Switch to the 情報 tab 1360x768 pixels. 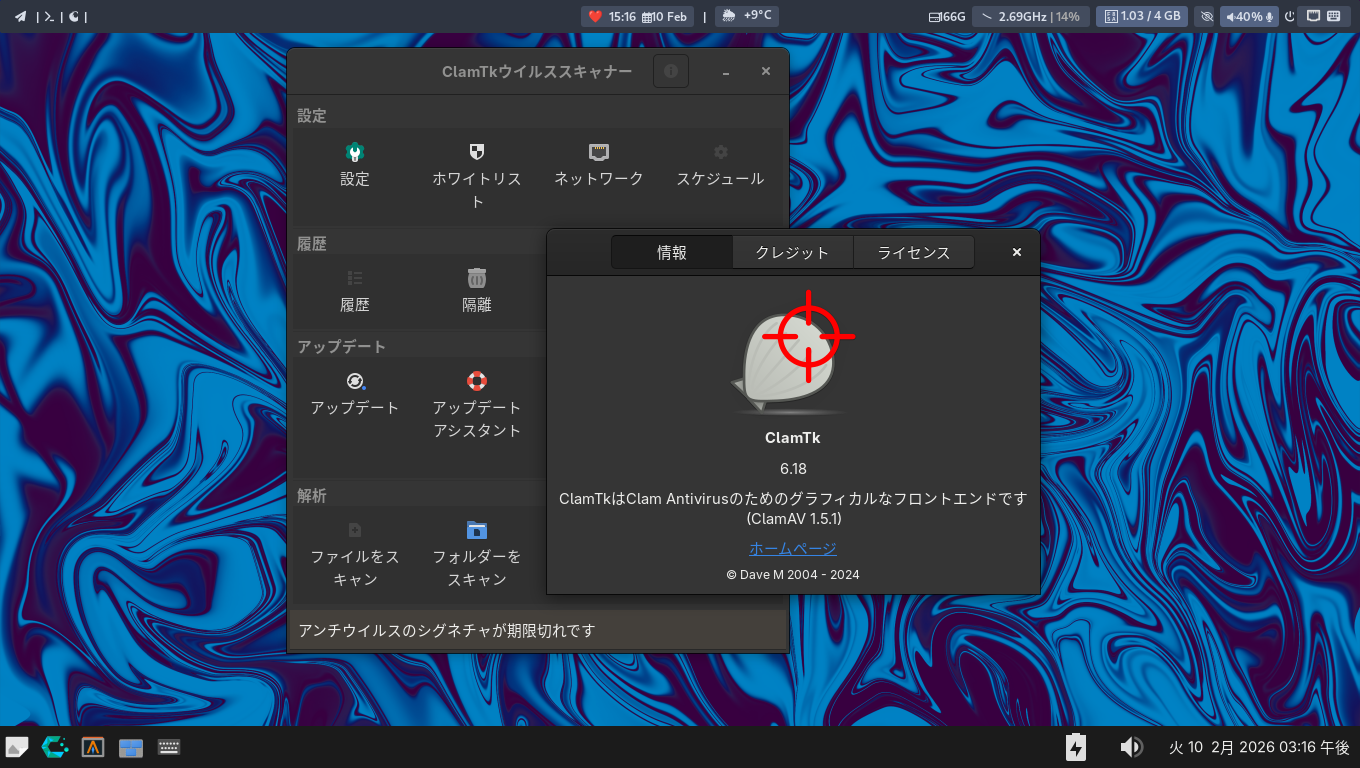coord(672,253)
